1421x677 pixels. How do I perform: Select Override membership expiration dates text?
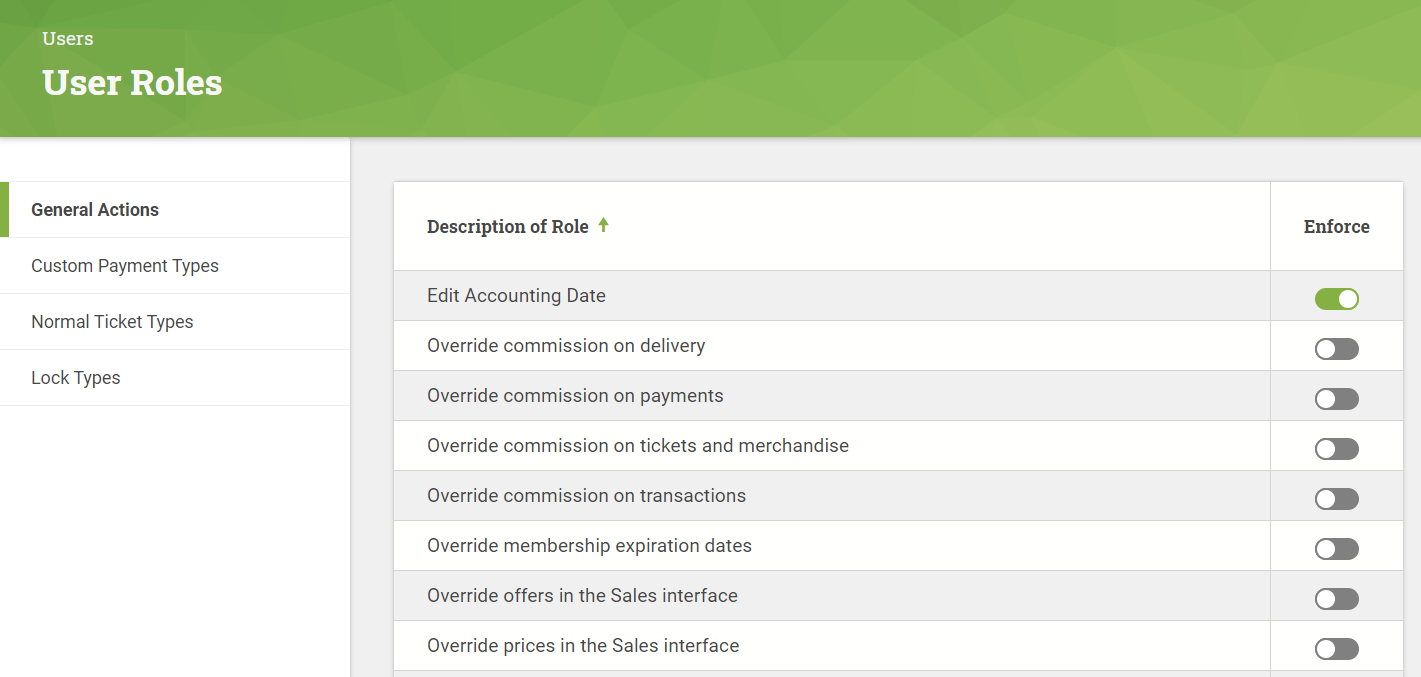589,546
